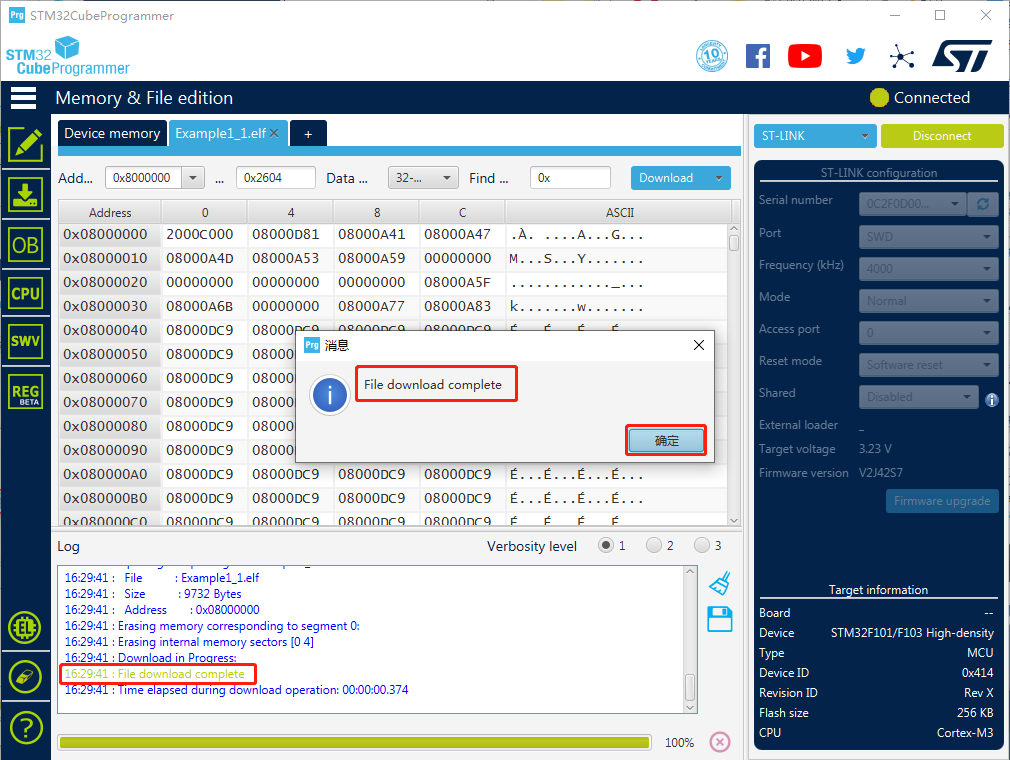Cancel operation via progress X icon
Screen dimensions: 1010x760
point(720,742)
